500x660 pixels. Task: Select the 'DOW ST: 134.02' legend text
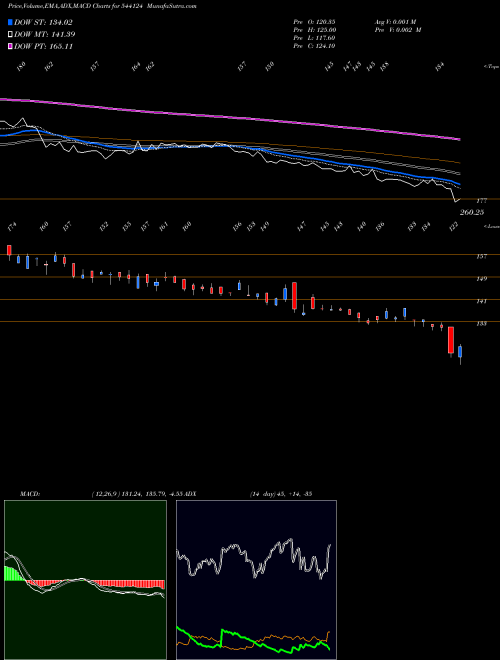pos(44,22)
